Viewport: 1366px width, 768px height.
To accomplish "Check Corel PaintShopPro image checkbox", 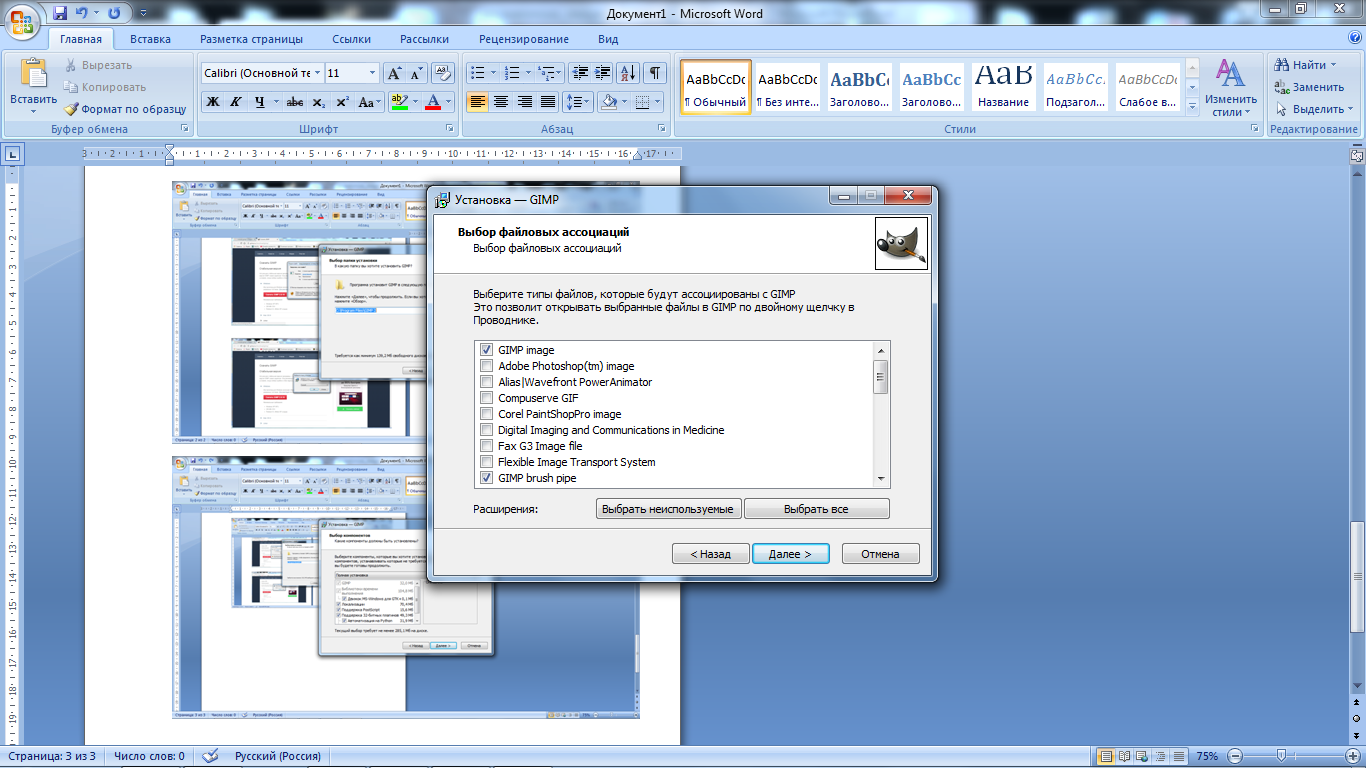I will pos(487,414).
